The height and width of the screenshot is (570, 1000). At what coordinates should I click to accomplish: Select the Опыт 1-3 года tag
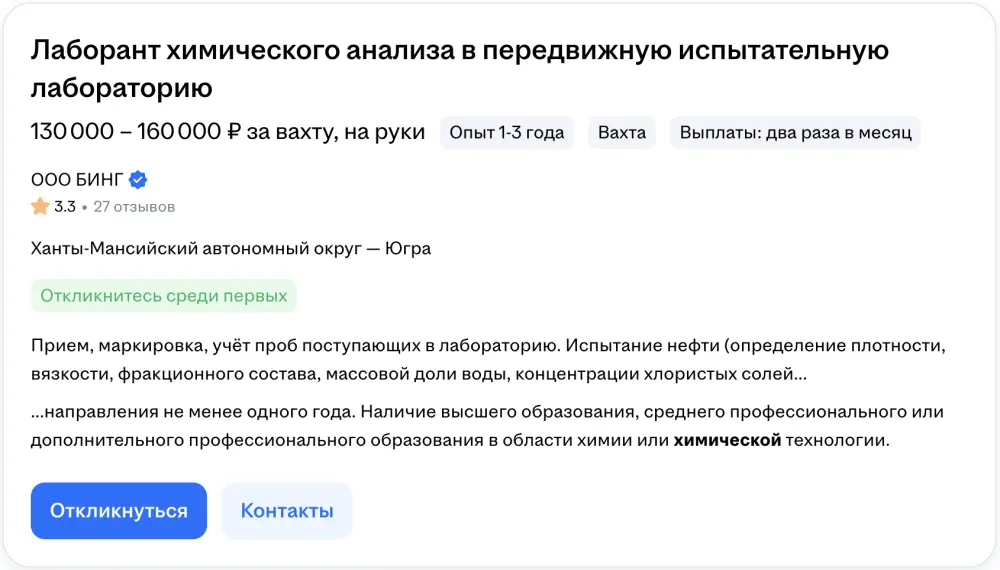(507, 133)
